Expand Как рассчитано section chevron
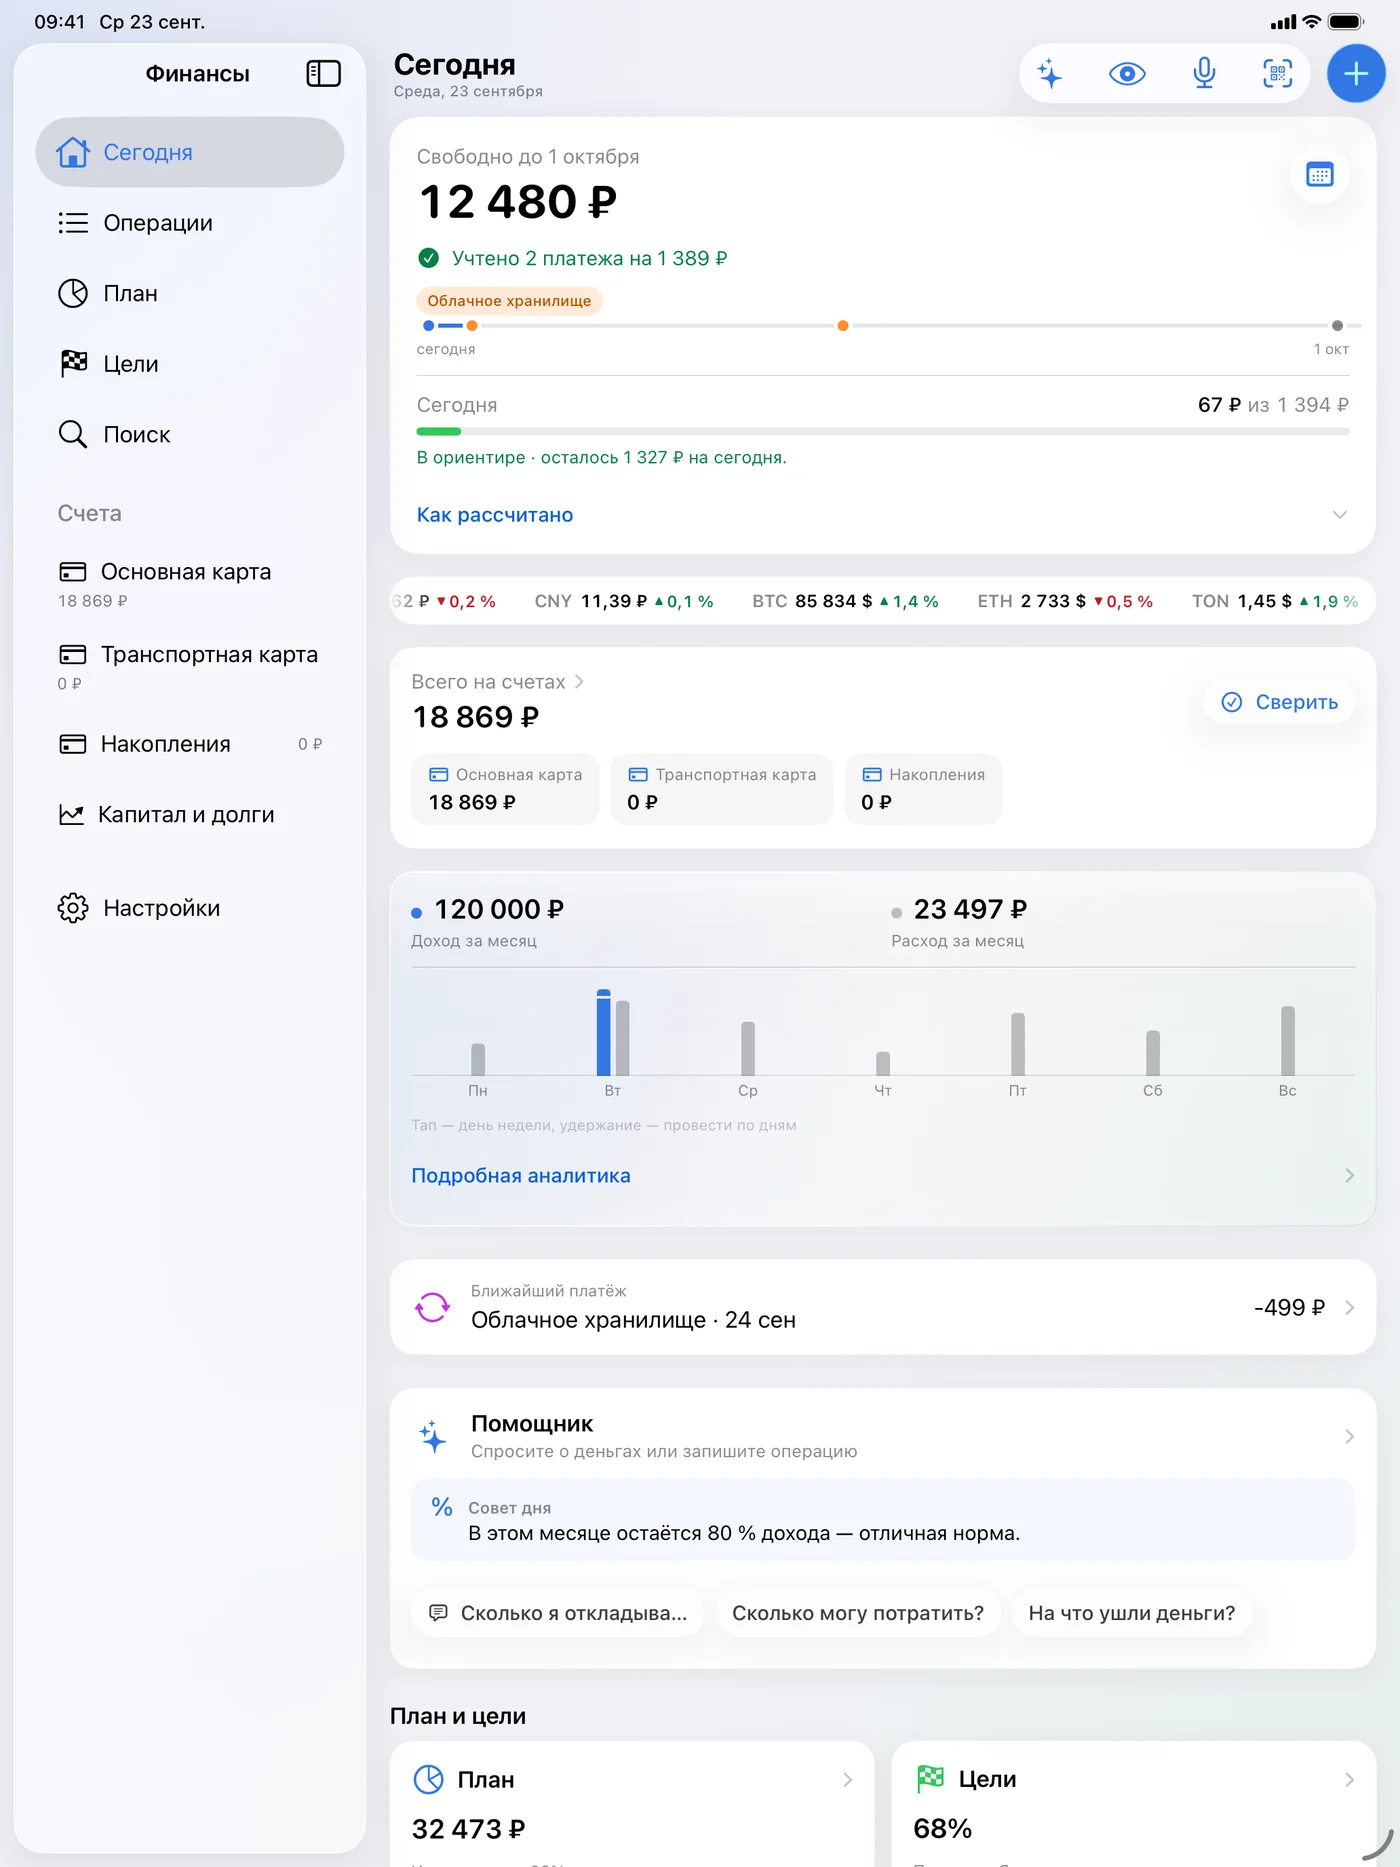This screenshot has height=1867, width=1400. [x=1340, y=515]
